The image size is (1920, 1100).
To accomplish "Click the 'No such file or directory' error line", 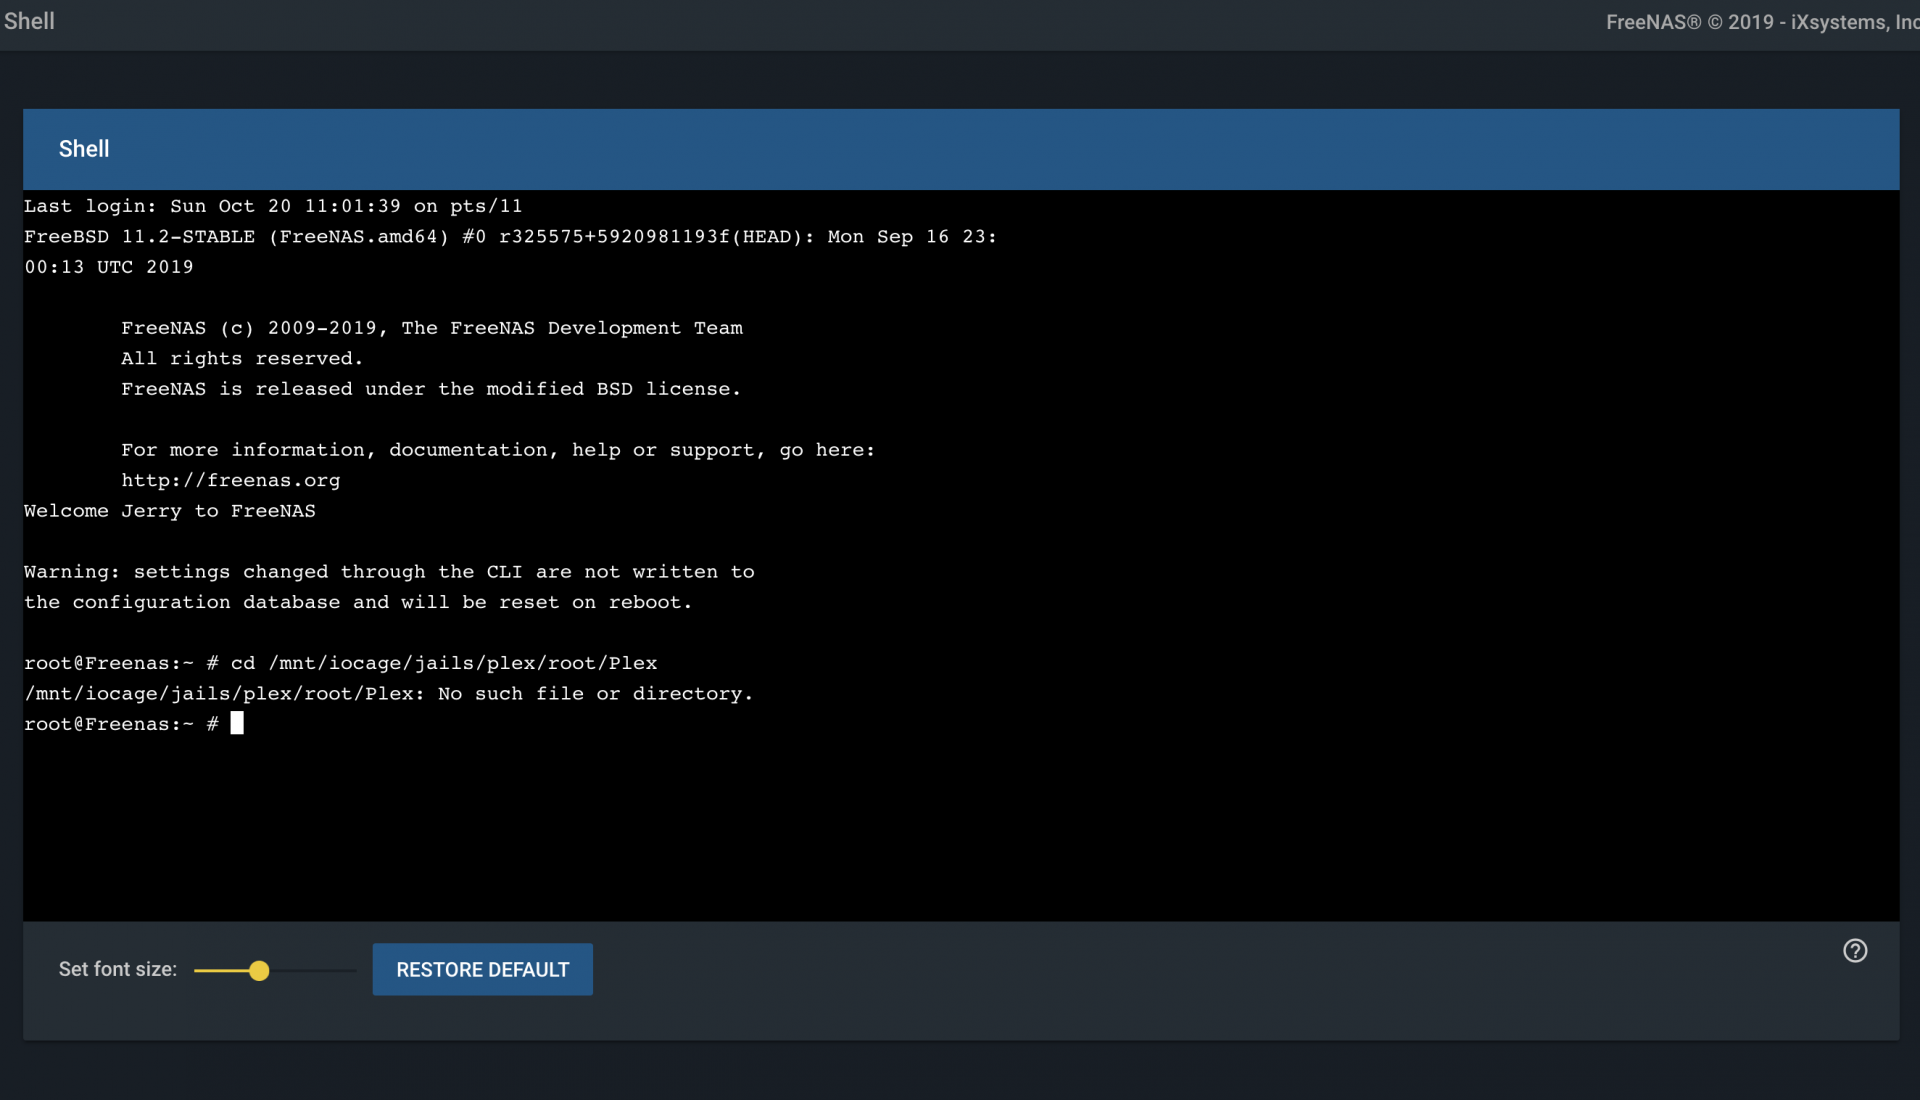I will [x=388, y=693].
